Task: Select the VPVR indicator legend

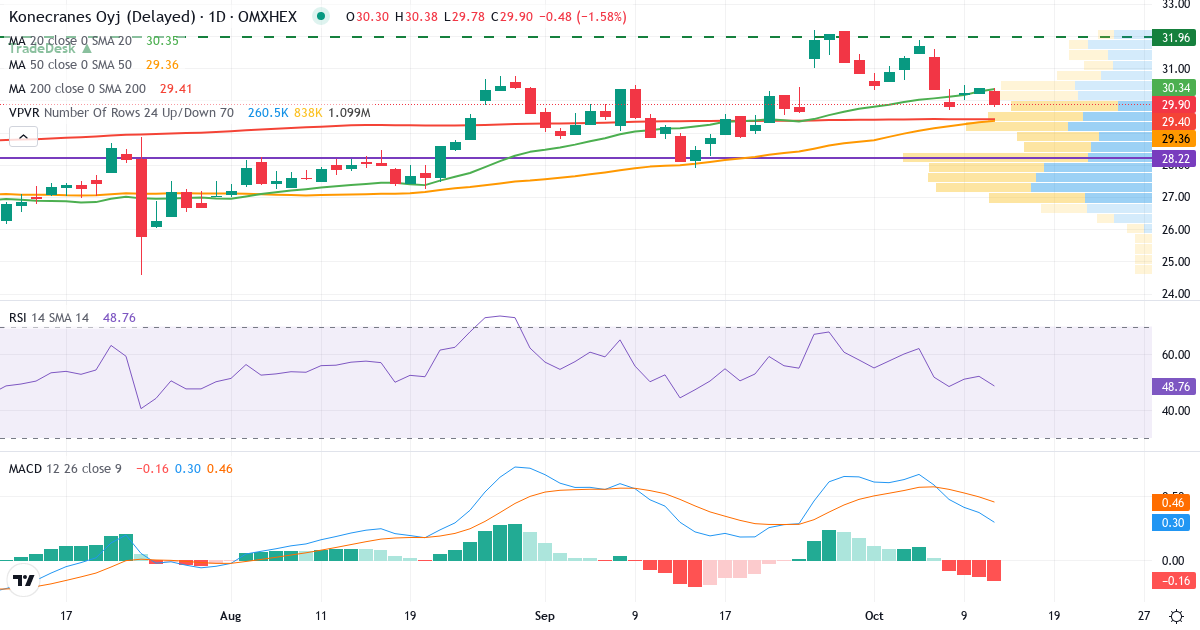Action: point(121,113)
